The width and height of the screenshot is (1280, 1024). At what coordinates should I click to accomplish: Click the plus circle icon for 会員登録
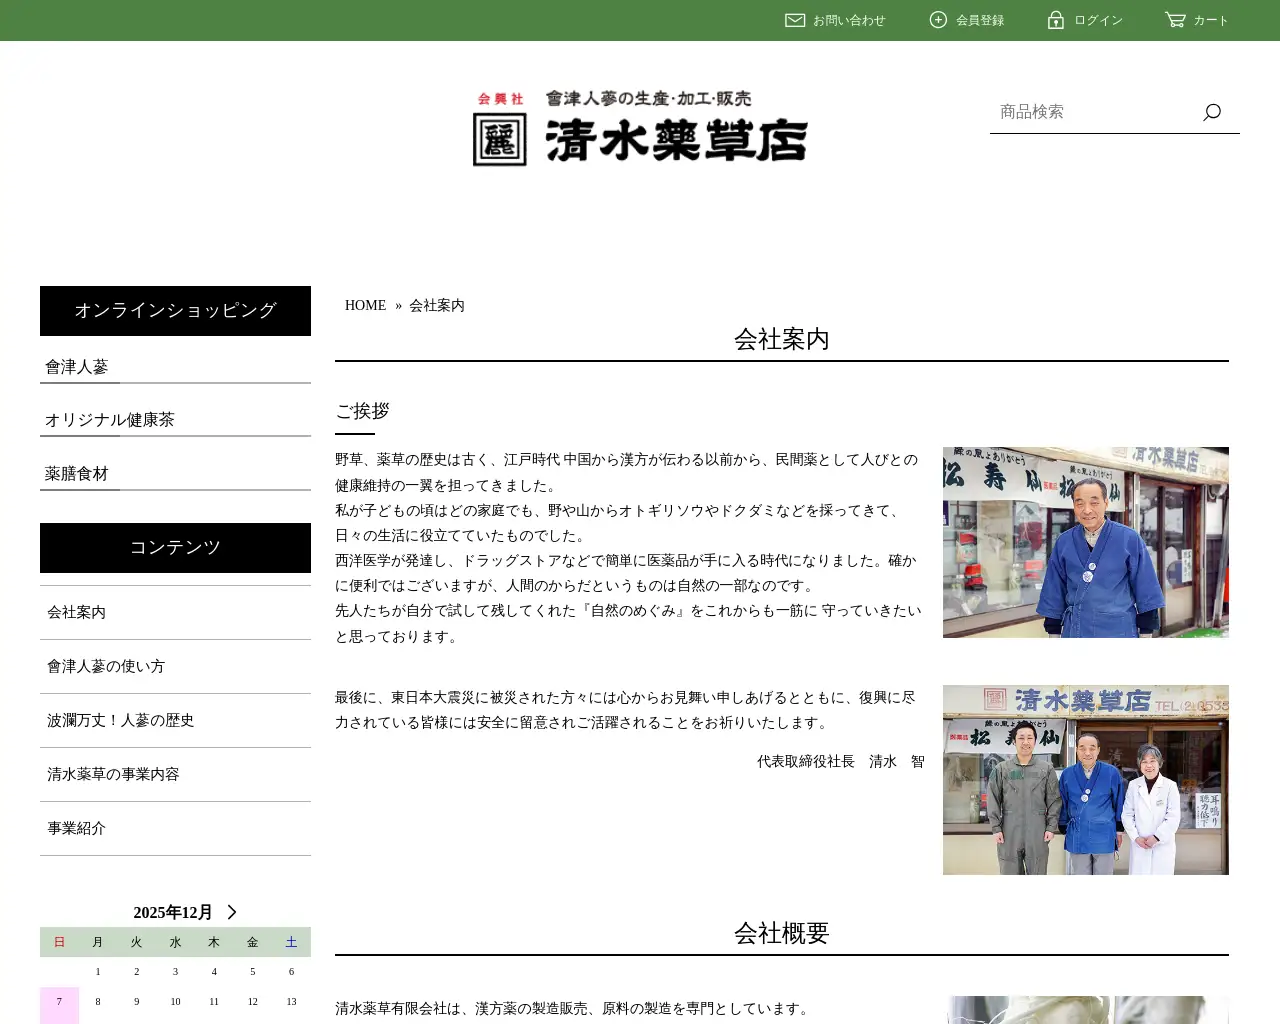tap(937, 20)
